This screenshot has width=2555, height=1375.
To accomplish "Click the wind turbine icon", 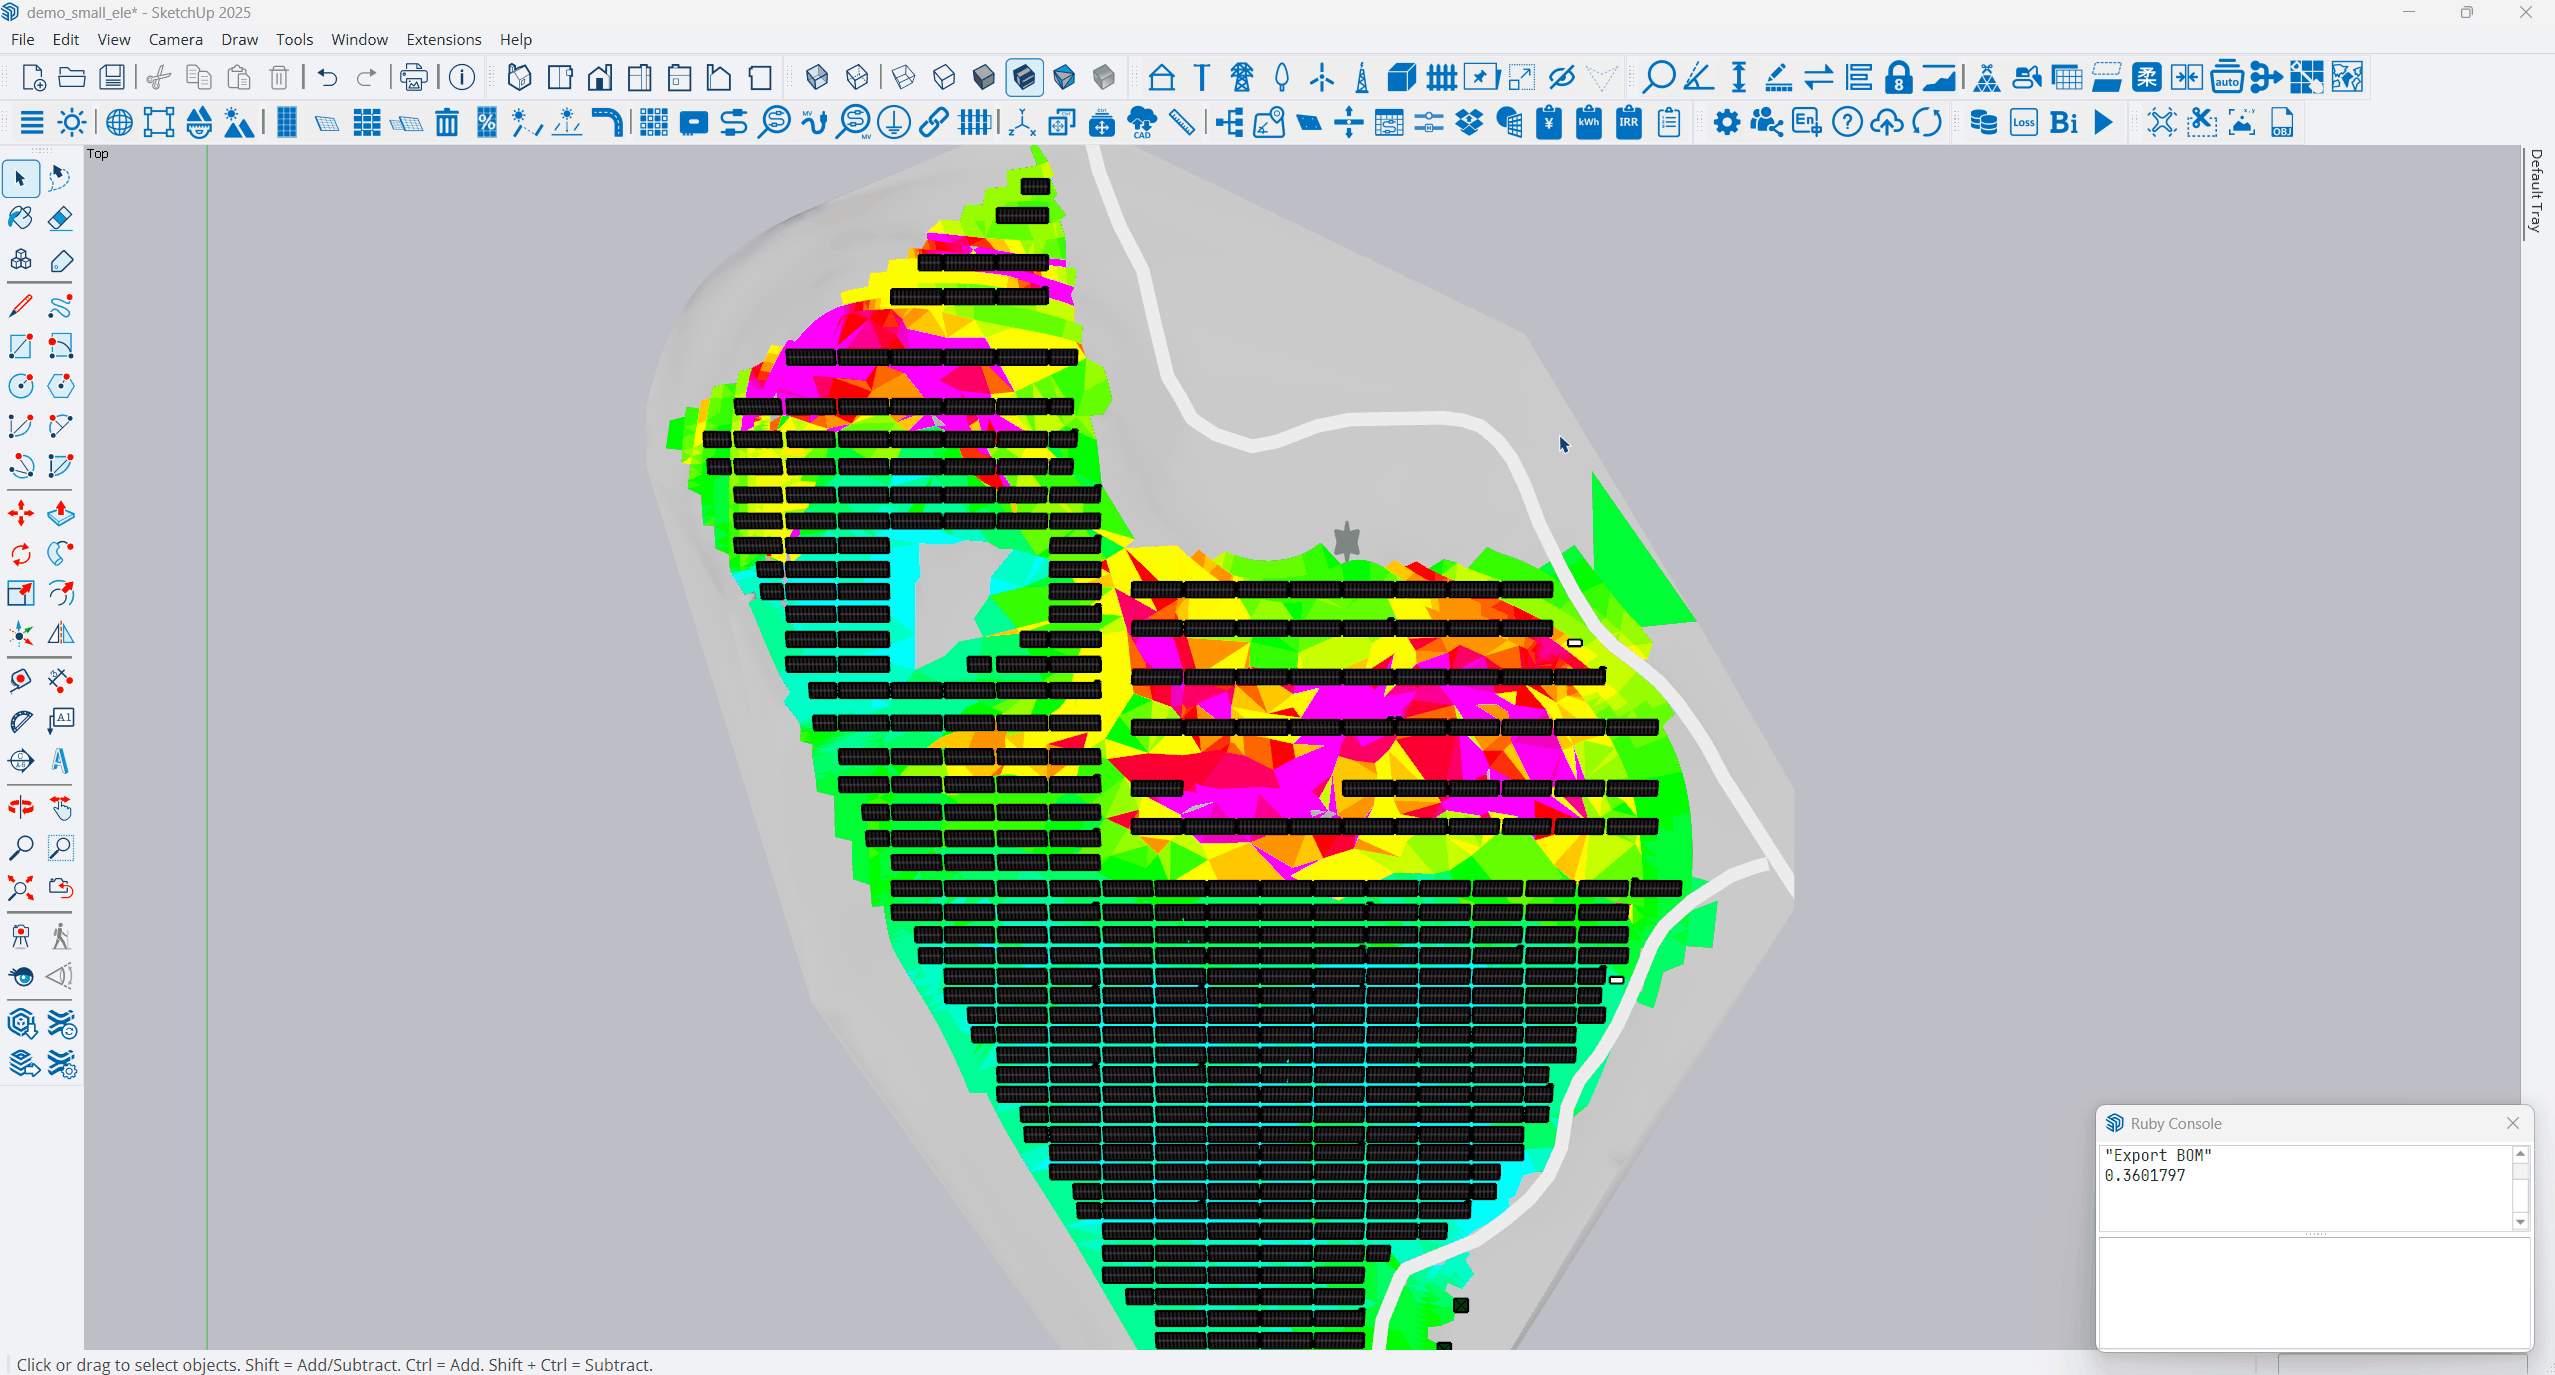I will click(x=1321, y=77).
